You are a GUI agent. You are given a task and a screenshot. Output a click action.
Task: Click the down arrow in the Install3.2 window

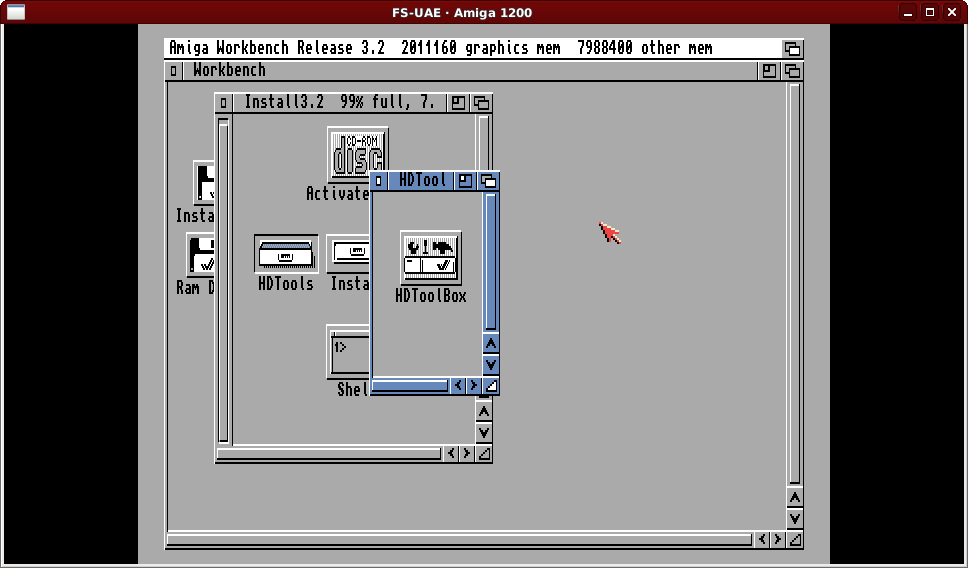point(484,433)
